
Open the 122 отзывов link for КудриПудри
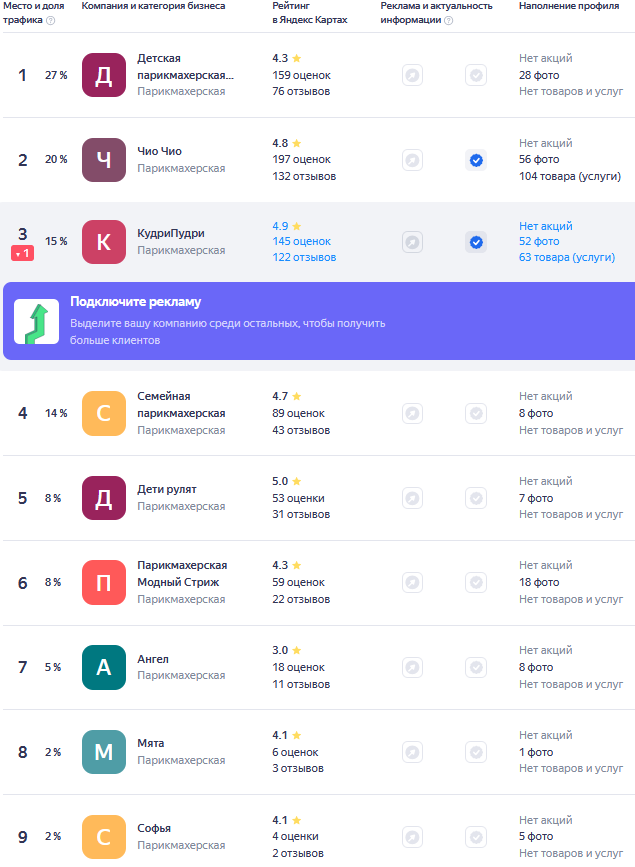(x=304, y=258)
